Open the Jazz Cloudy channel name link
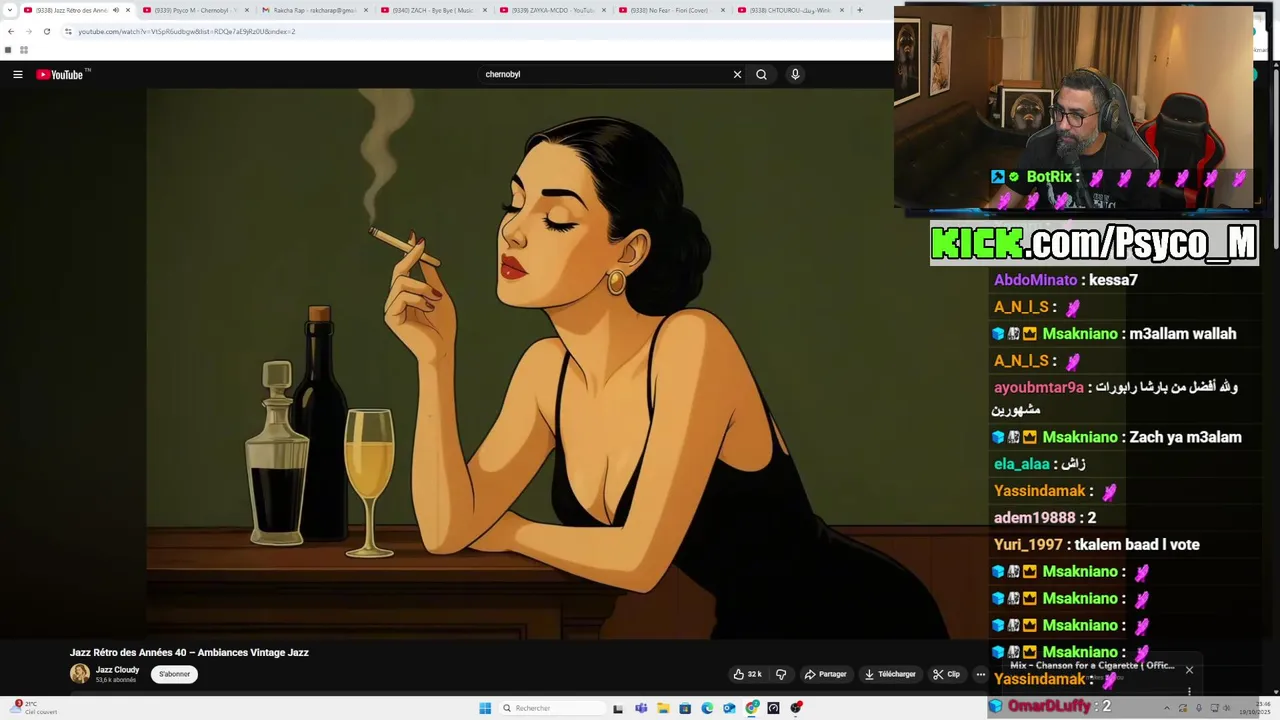Image resolution: width=1280 pixels, height=720 pixels. 117,670
